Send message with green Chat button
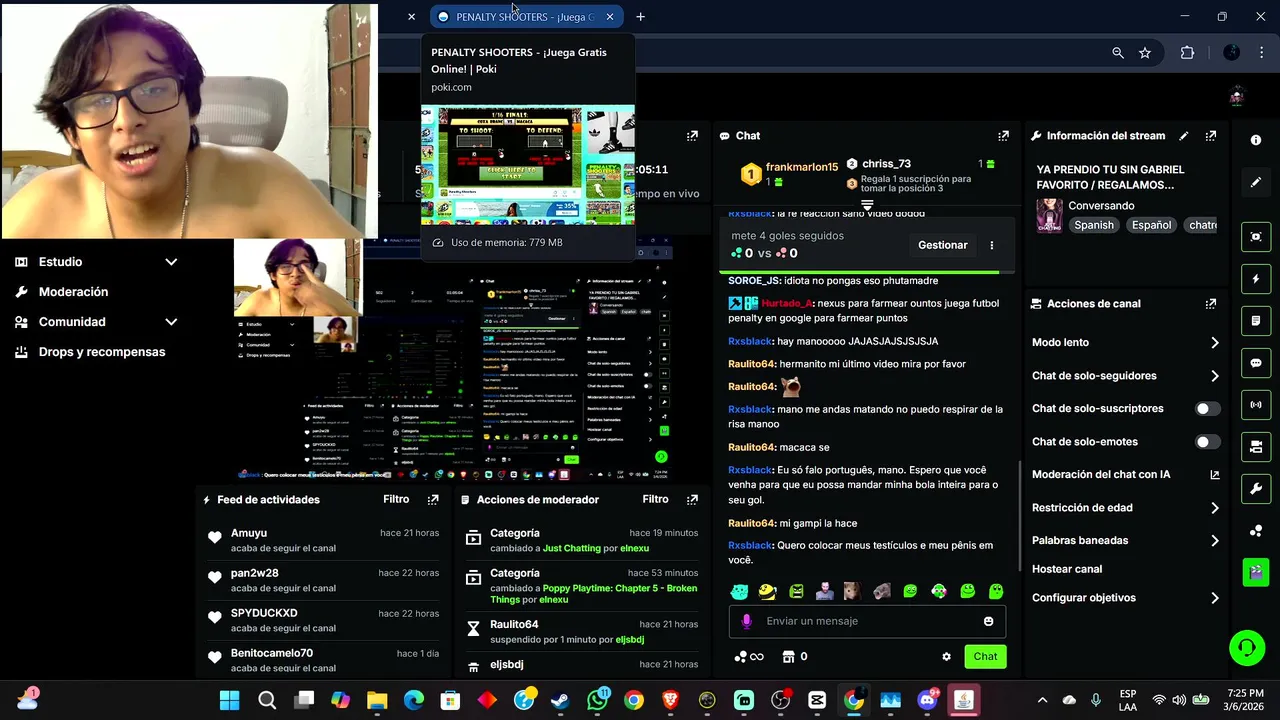The height and width of the screenshot is (720, 1280). click(986, 657)
